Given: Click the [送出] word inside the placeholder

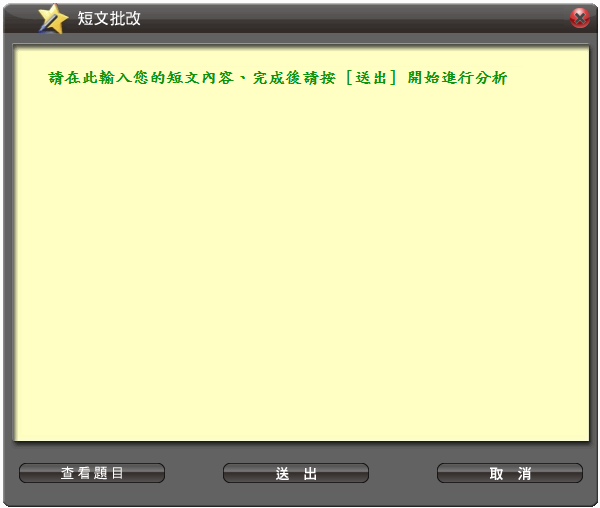Looking at the screenshot, I should coord(371,78).
